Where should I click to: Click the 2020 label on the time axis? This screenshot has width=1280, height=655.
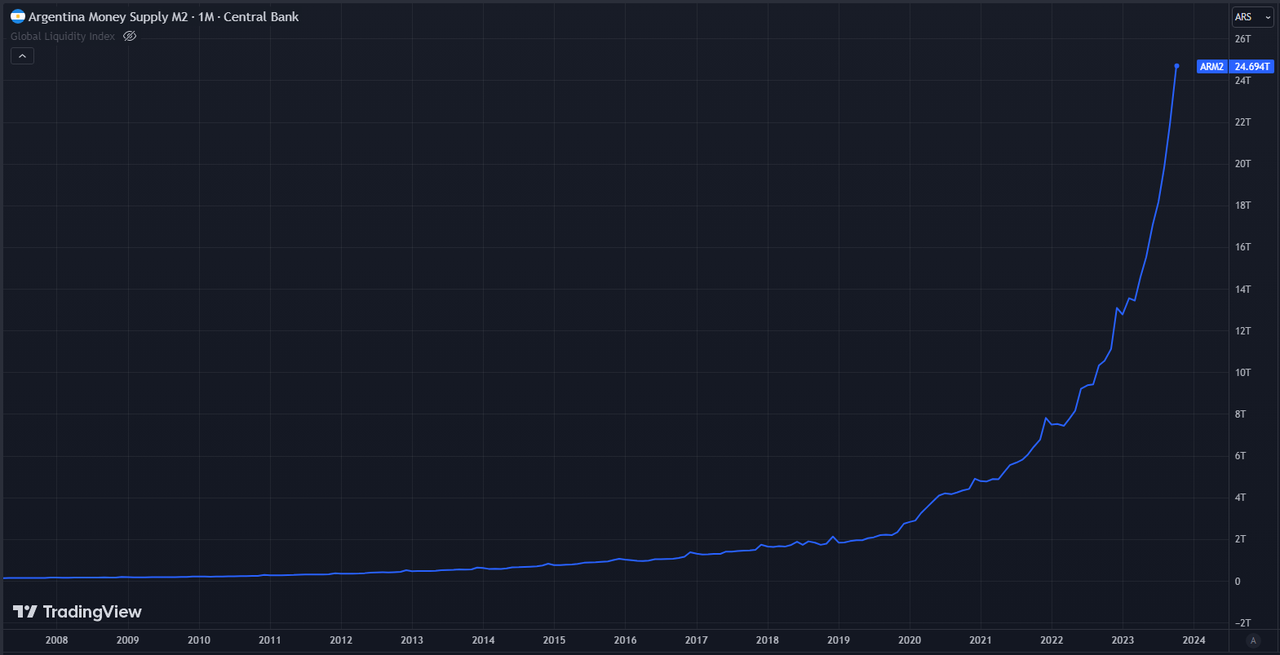tap(910, 640)
